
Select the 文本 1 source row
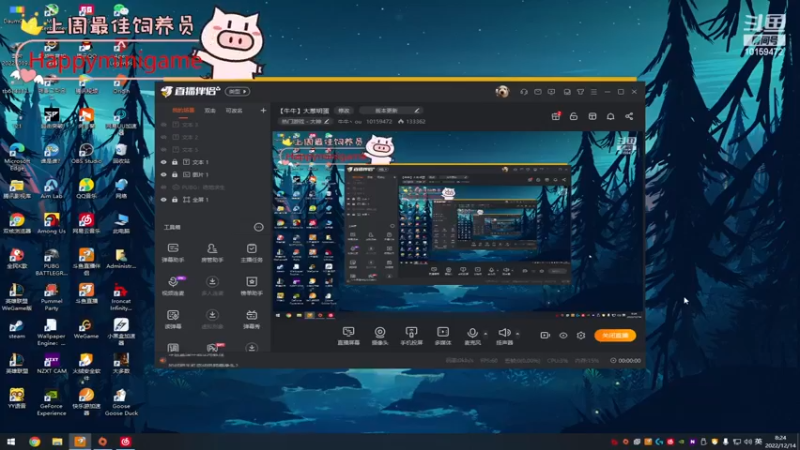213,162
